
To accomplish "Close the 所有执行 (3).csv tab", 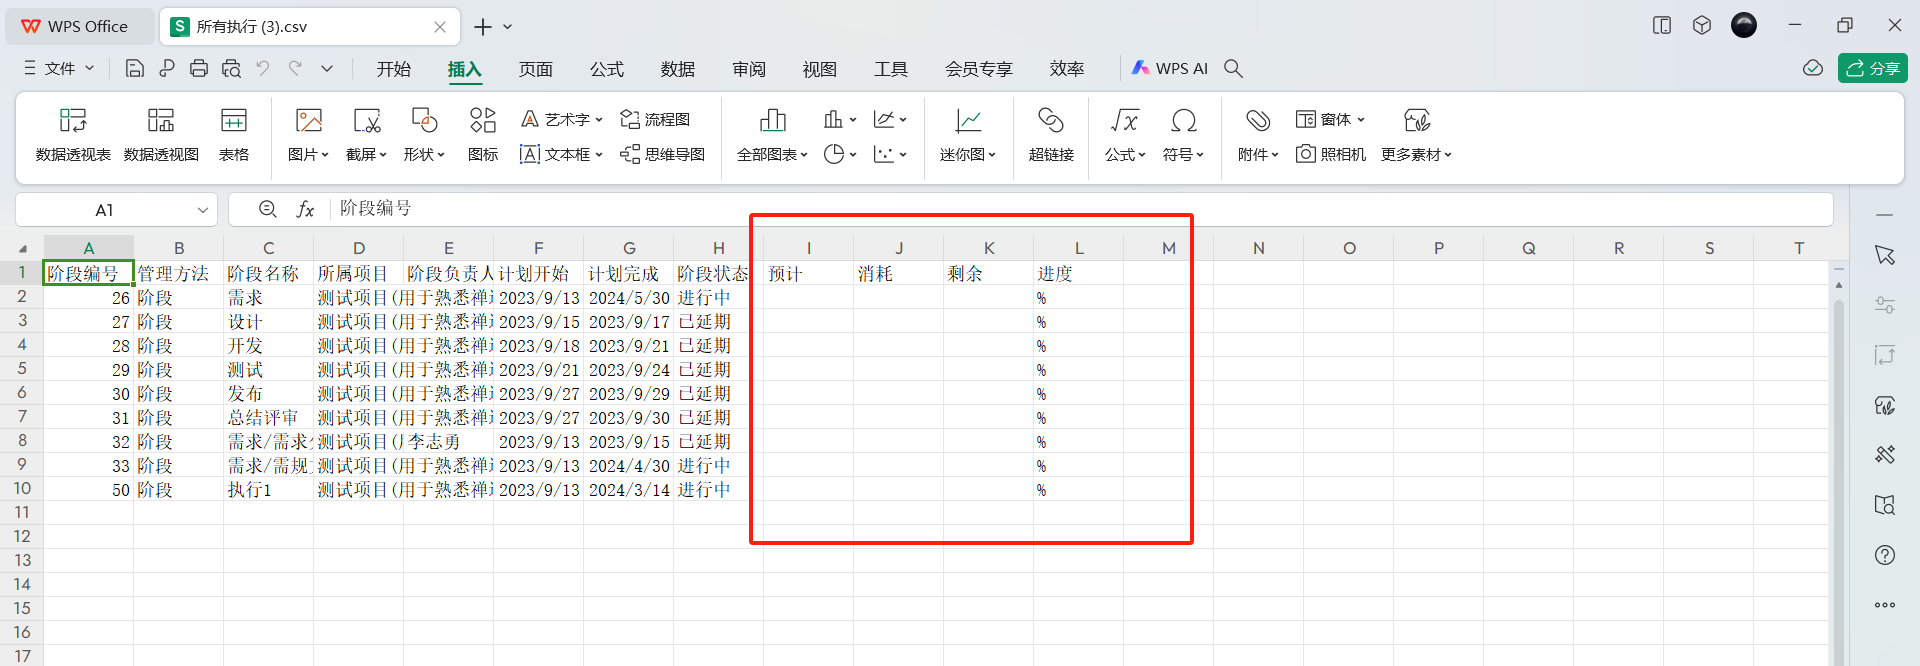I will [x=440, y=27].
